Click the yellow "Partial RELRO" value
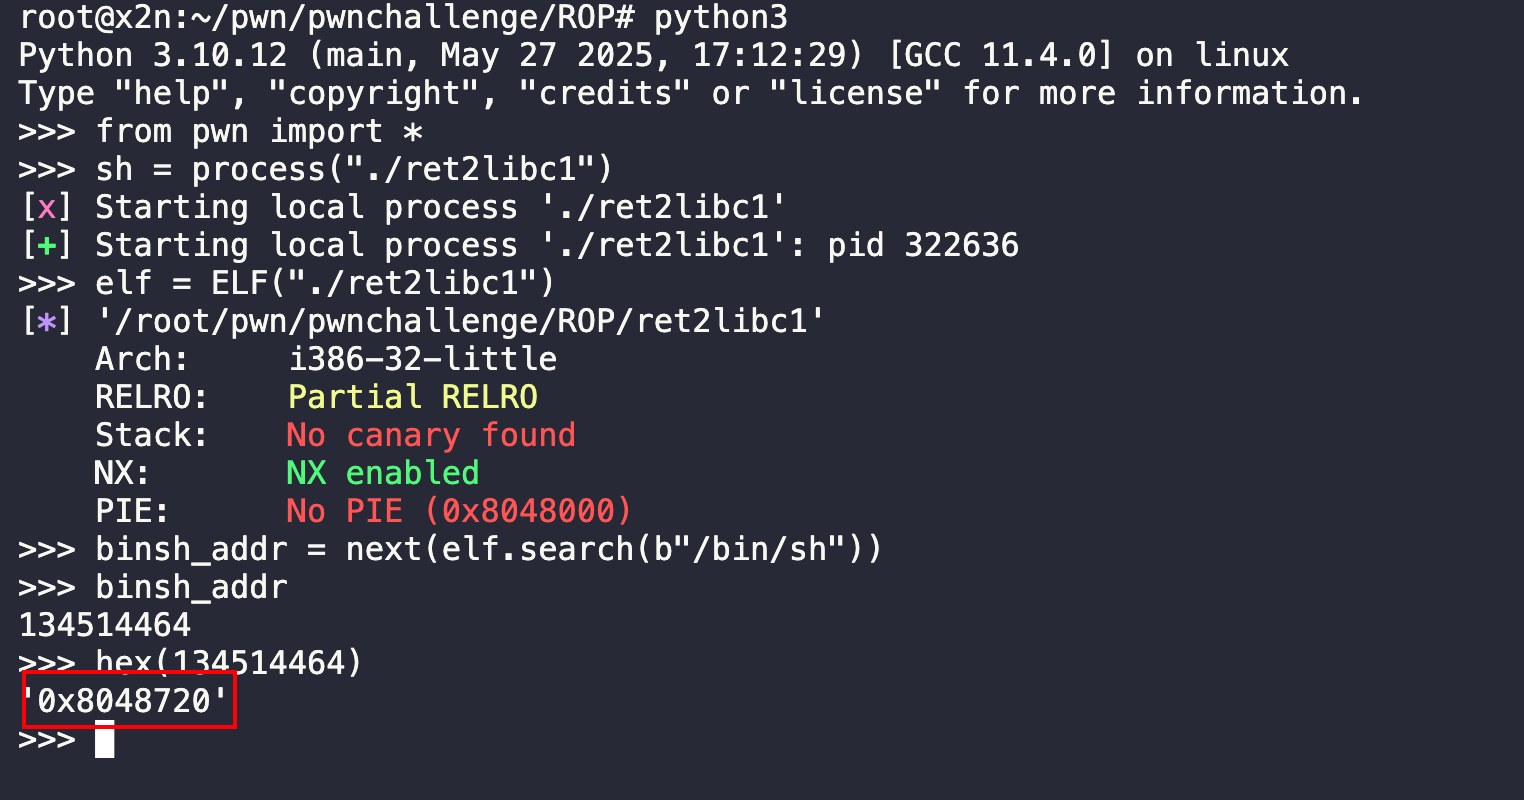1524x800 pixels. click(x=412, y=397)
